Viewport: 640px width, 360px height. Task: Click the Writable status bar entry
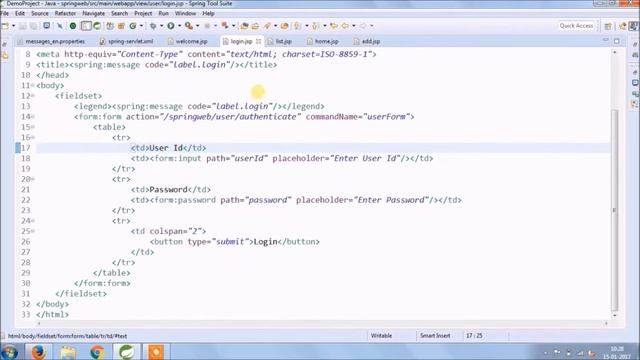pyautogui.click(x=382, y=336)
